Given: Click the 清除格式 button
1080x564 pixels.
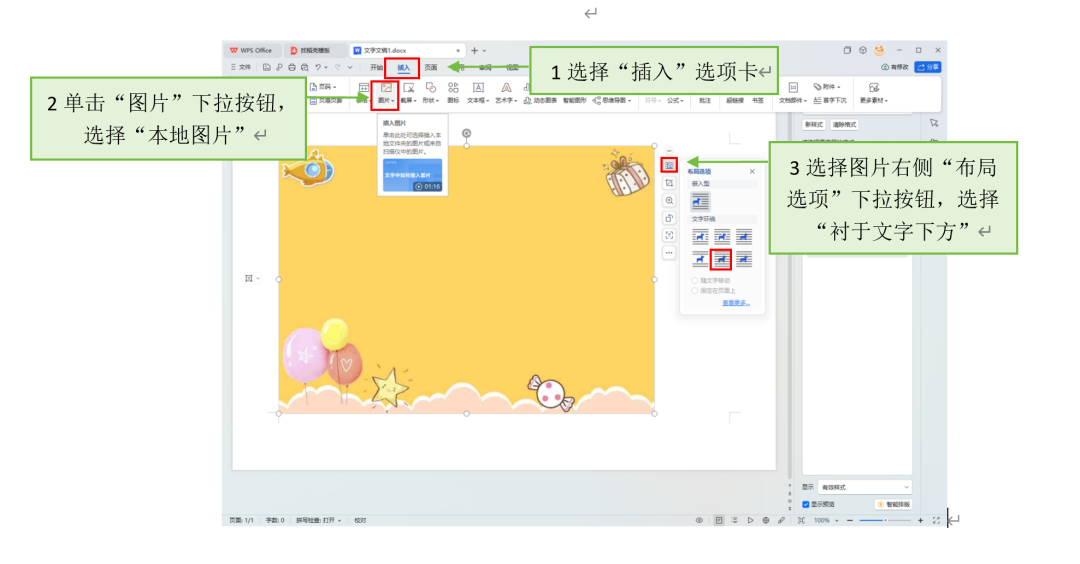Looking at the screenshot, I should pyautogui.click(x=844, y=125).
